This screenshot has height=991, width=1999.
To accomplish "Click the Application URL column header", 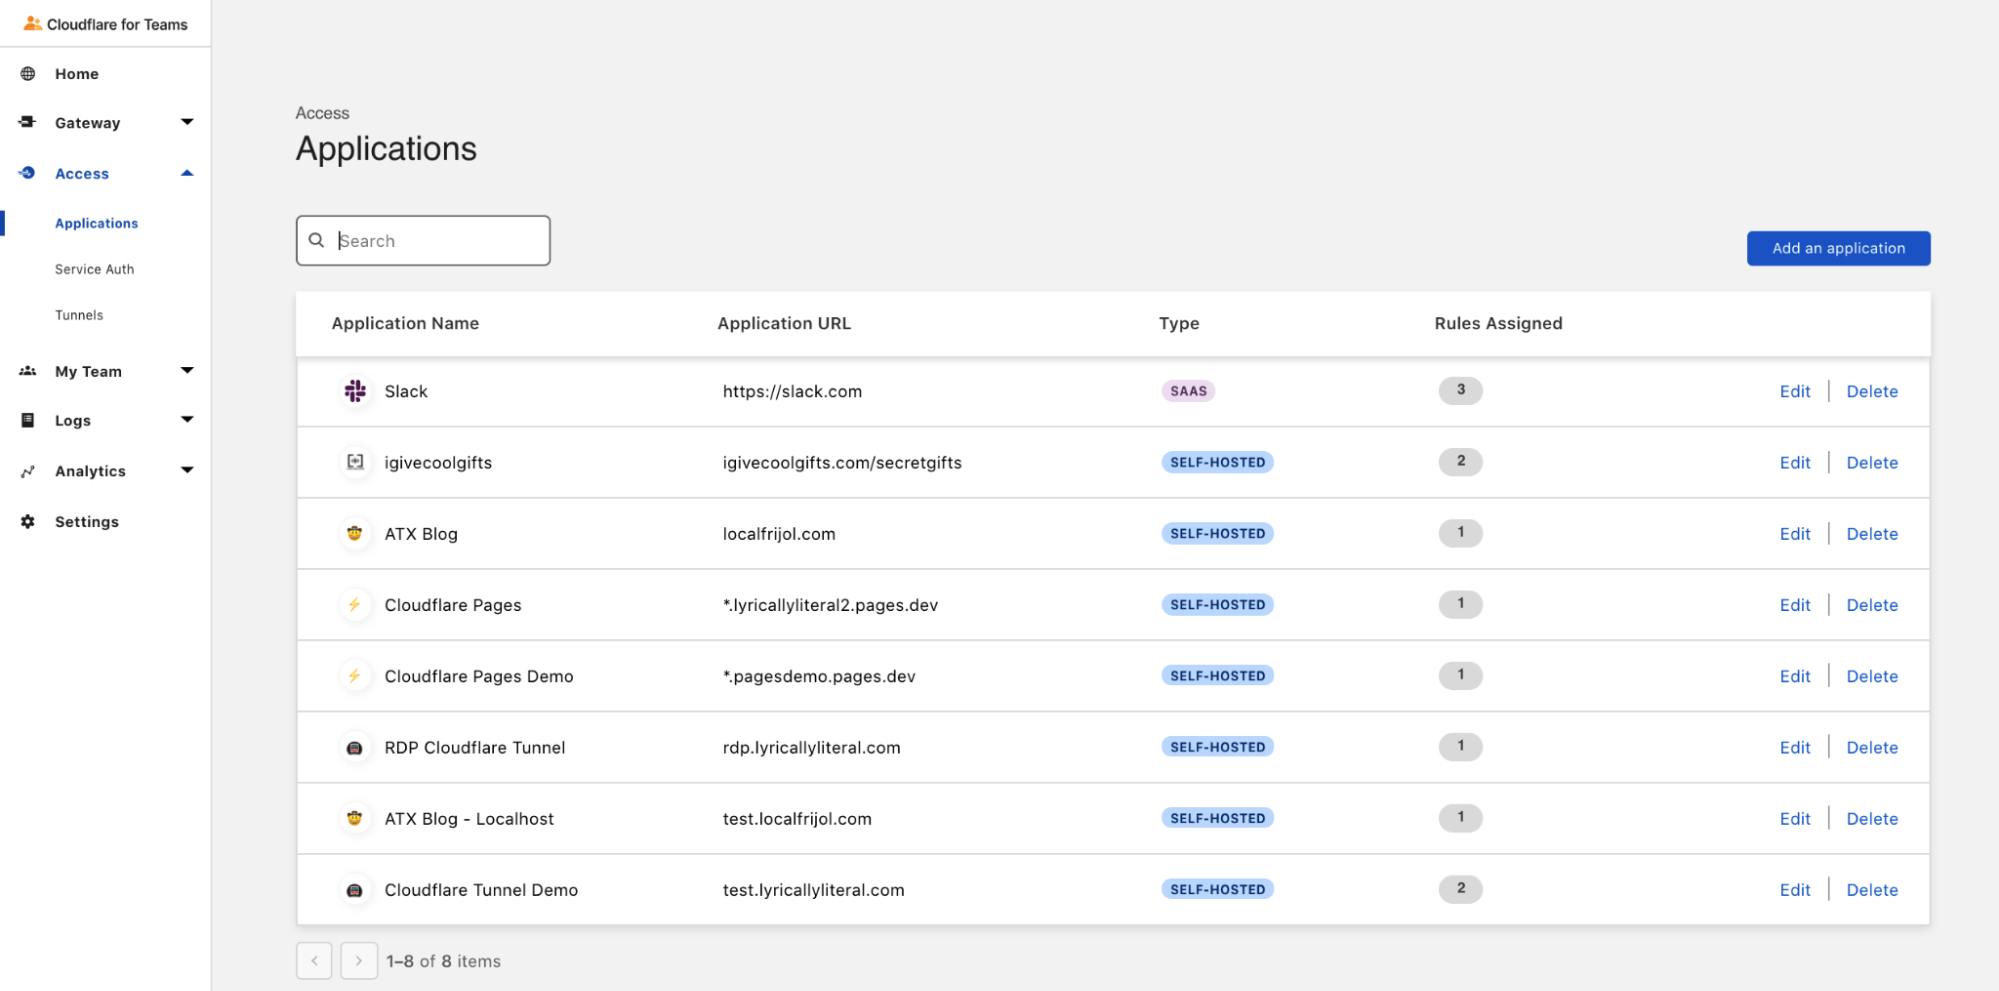I will (x=784, y=323).
